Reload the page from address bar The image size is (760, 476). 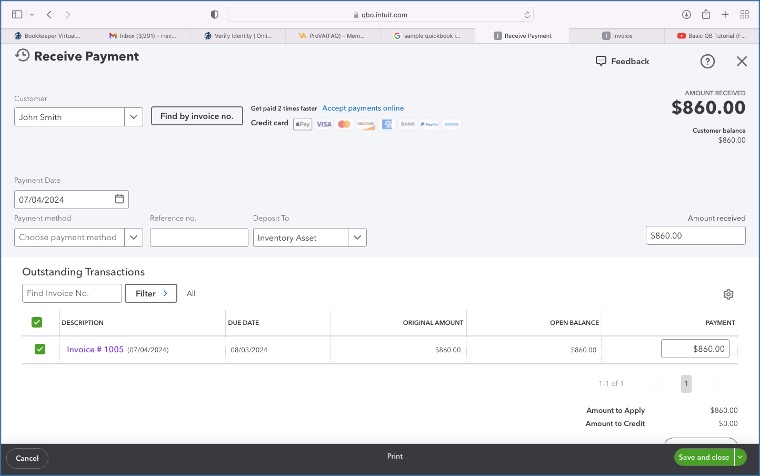(x=527, y=15)
